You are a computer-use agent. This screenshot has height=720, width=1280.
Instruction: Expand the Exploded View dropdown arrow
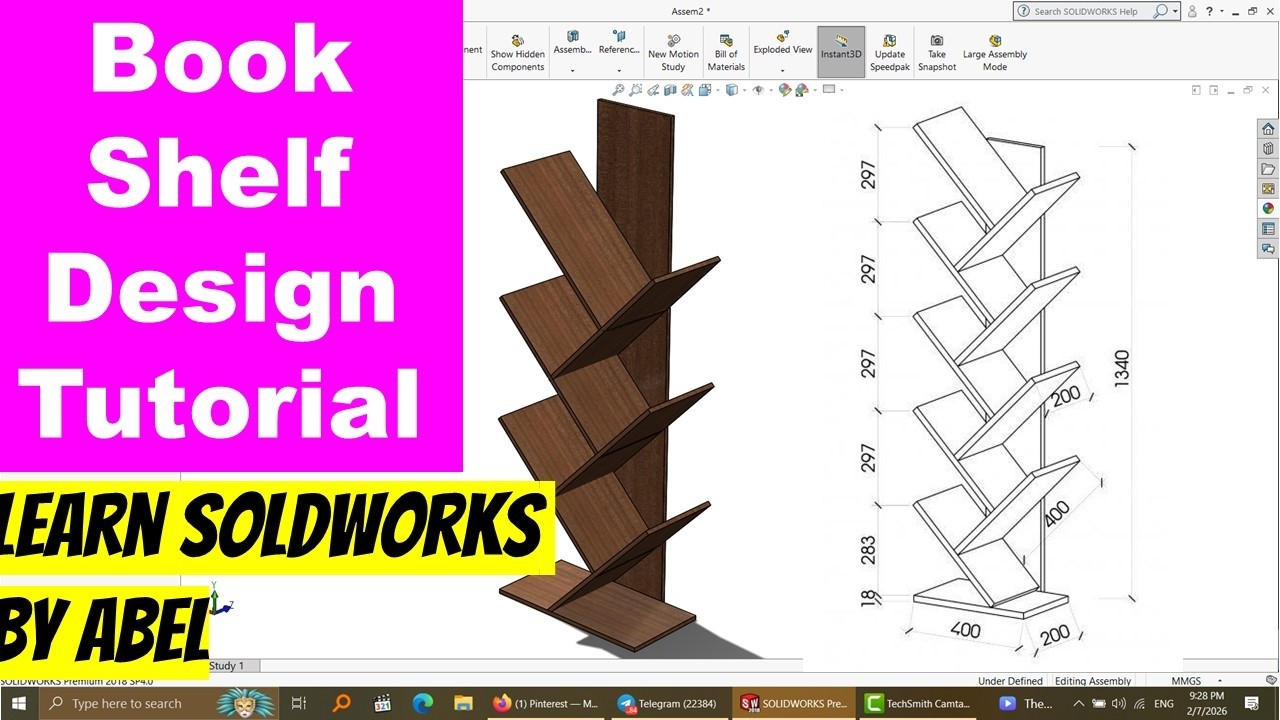pos(783,71)
